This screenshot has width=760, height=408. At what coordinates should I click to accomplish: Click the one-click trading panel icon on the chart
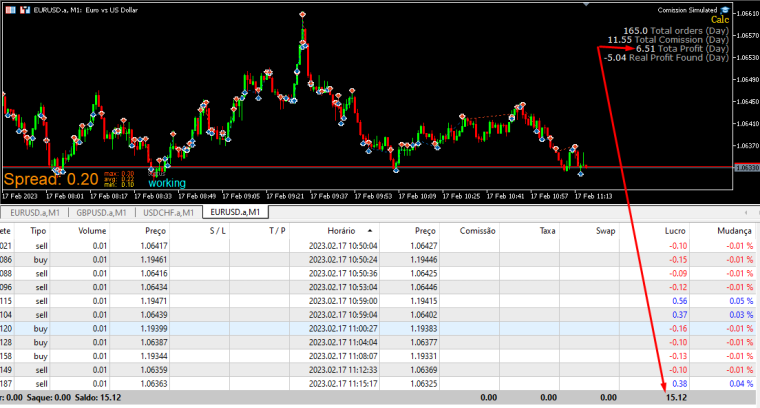(10, 10)
